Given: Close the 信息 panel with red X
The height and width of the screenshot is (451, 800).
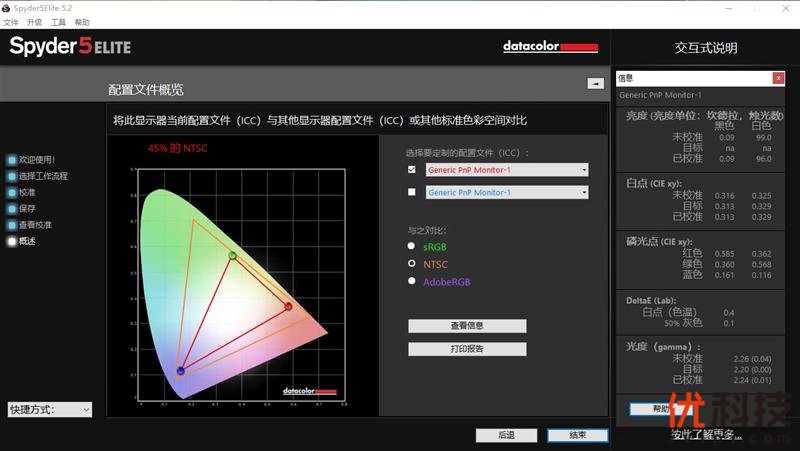Looking at the screenshot, I should [x=778, y=78].
